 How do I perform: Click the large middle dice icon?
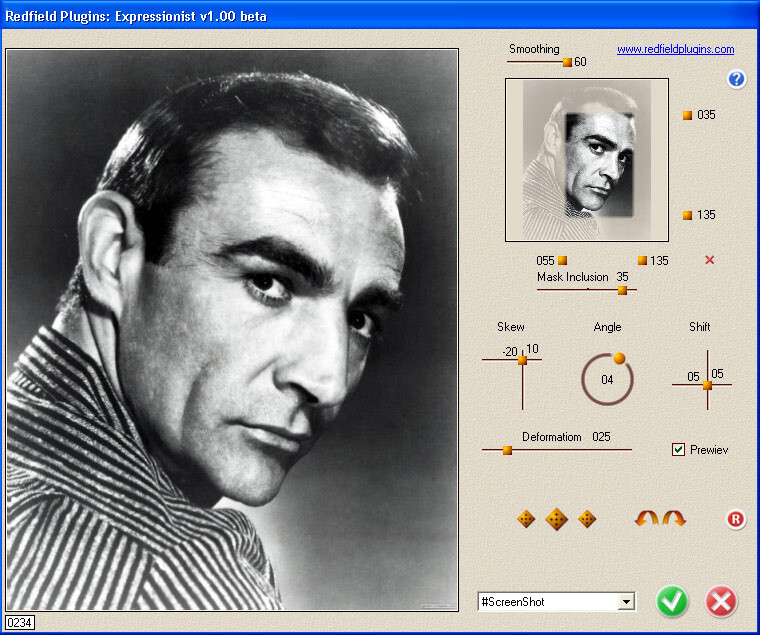click(557, 519)
